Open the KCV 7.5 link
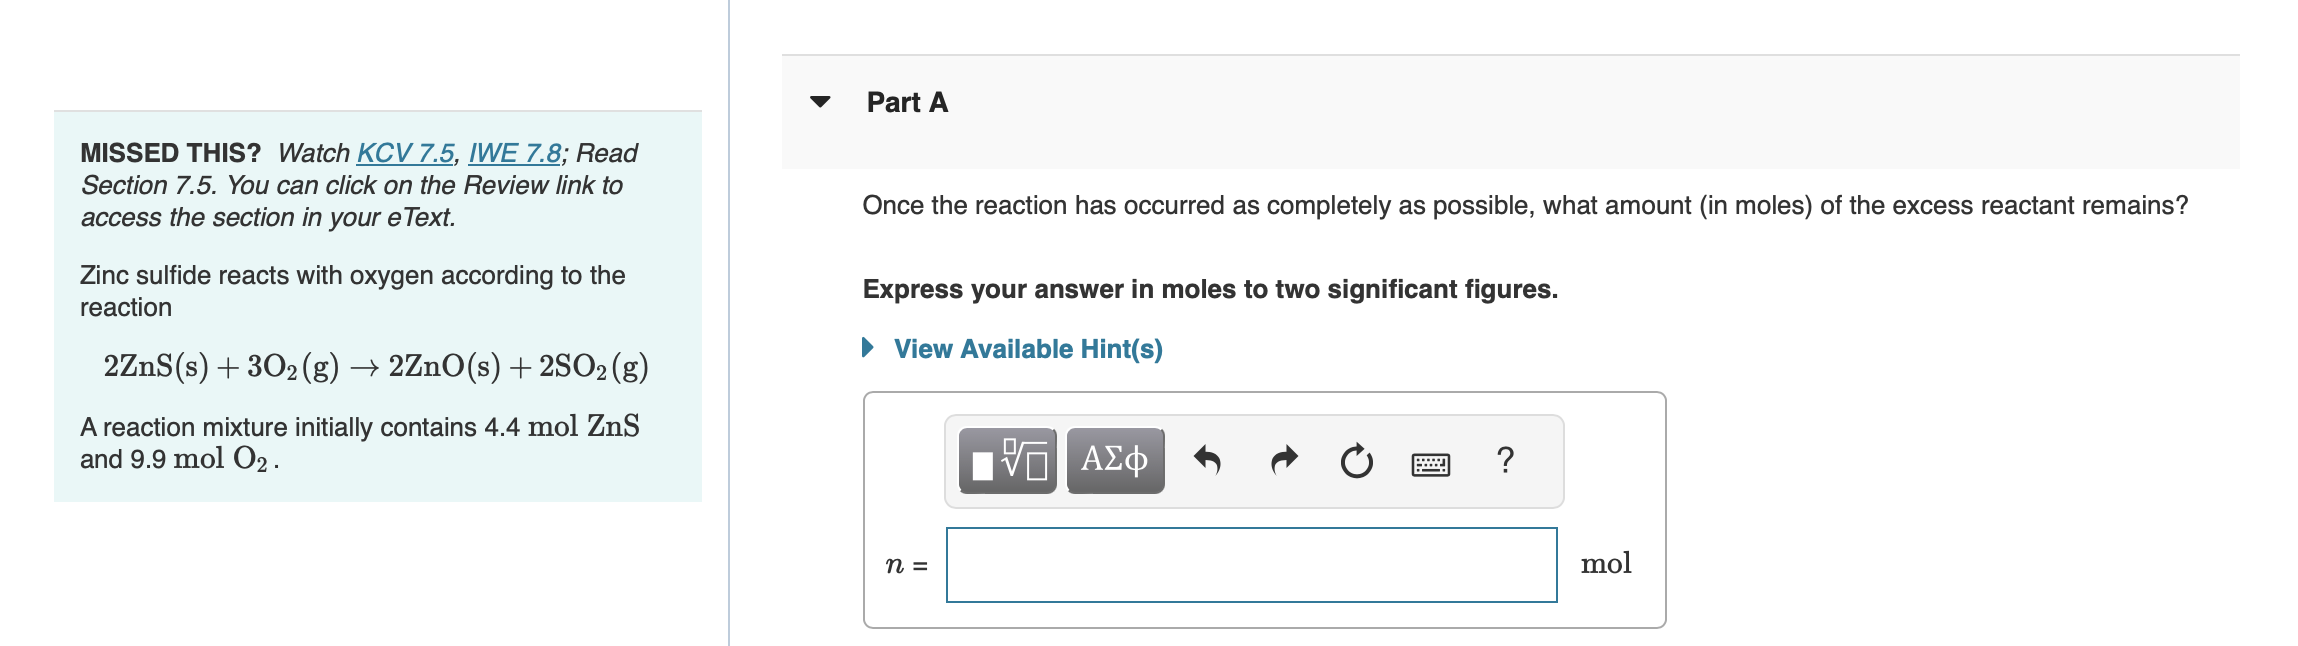The width and height of the screenshot is (2298, 646). pos(404,152)
